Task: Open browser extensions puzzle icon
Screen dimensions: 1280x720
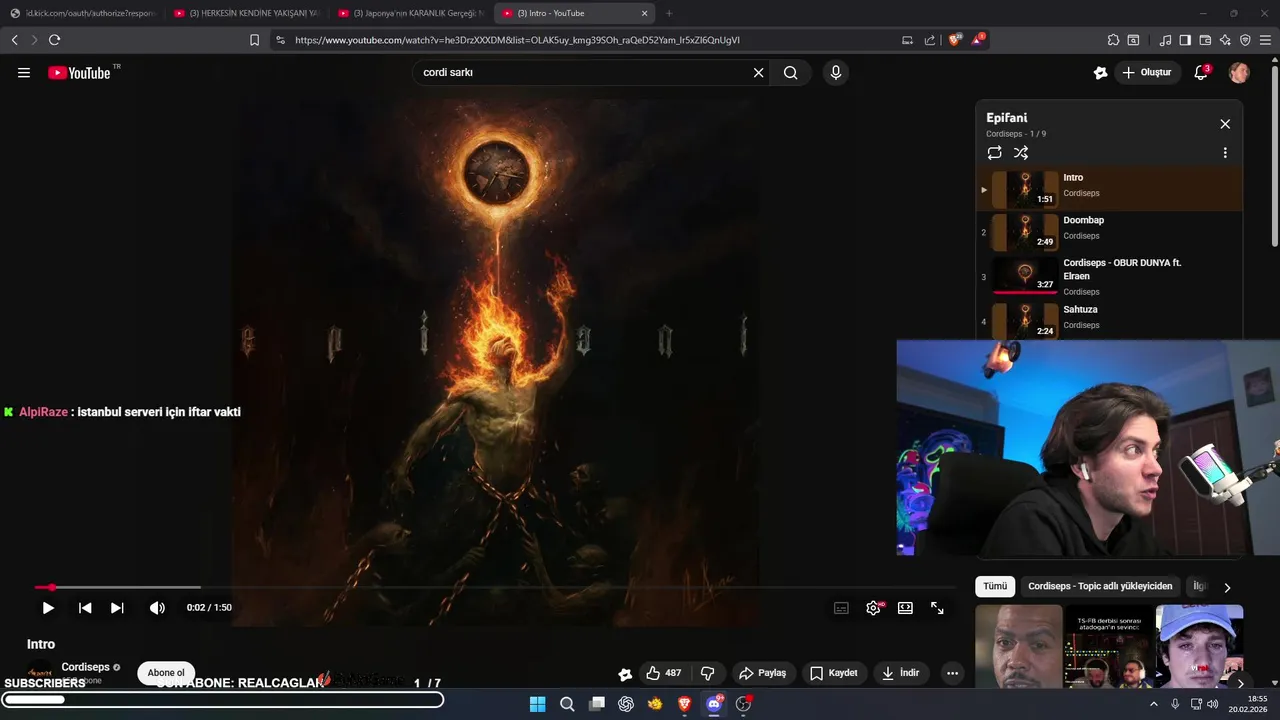Action: point(1113,40)
